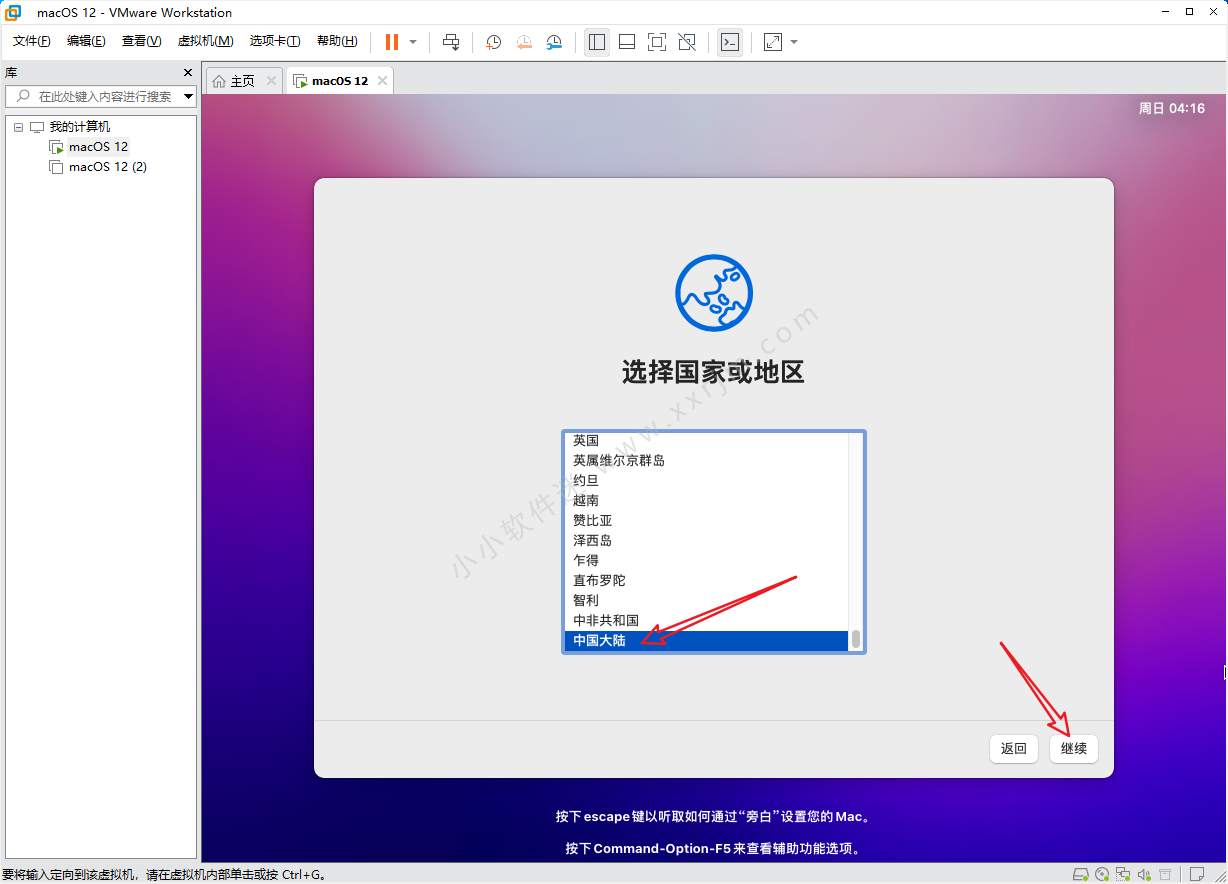Click the orange pause virtual machine icon
This screenshot has width=1228, height=884.
[x=391, y=42]
